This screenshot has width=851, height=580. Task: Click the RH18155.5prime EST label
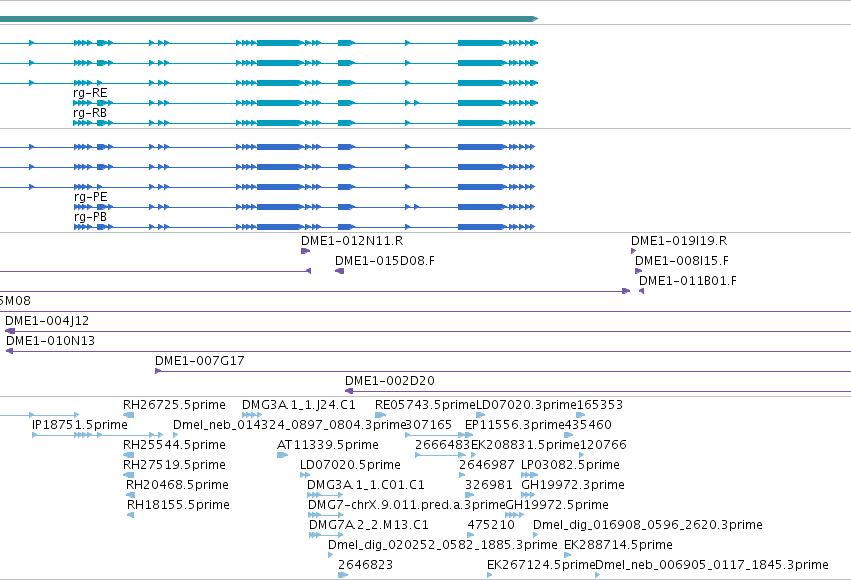pyautogui.click(x=179, y=505)
